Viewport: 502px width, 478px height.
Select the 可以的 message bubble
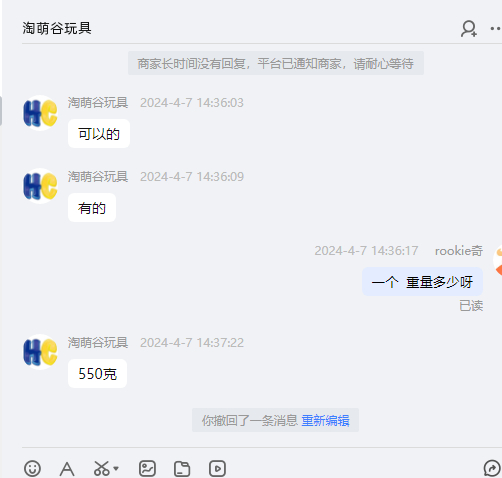[99, 133]
